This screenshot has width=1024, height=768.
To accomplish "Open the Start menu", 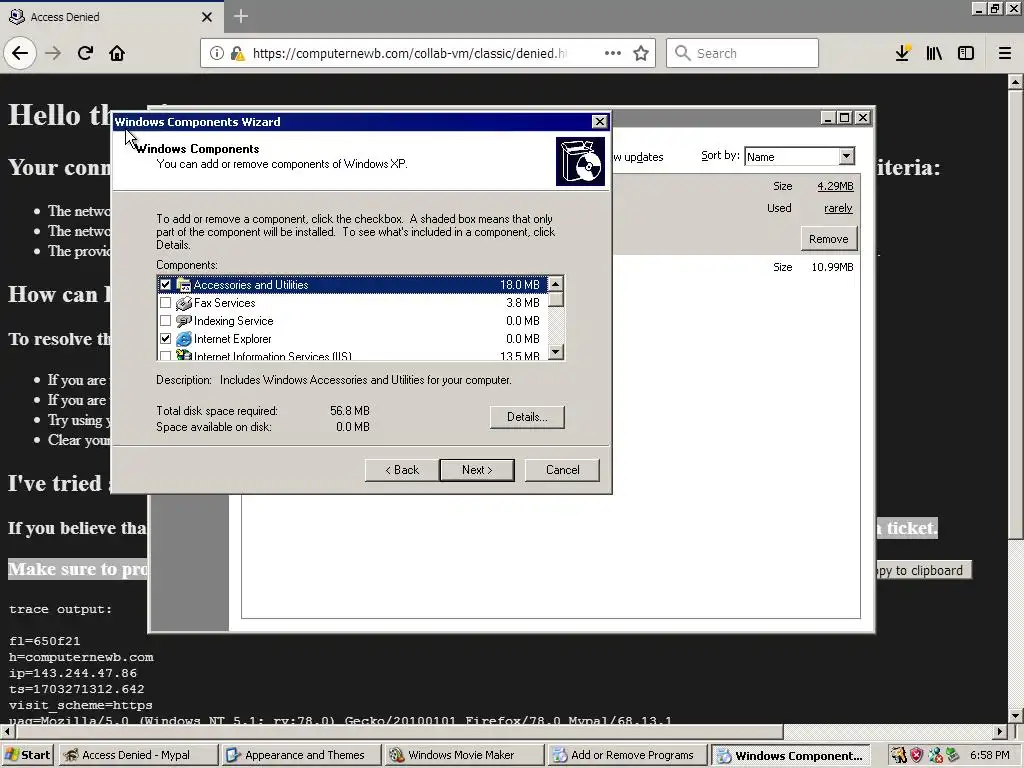I will [28, 755].
